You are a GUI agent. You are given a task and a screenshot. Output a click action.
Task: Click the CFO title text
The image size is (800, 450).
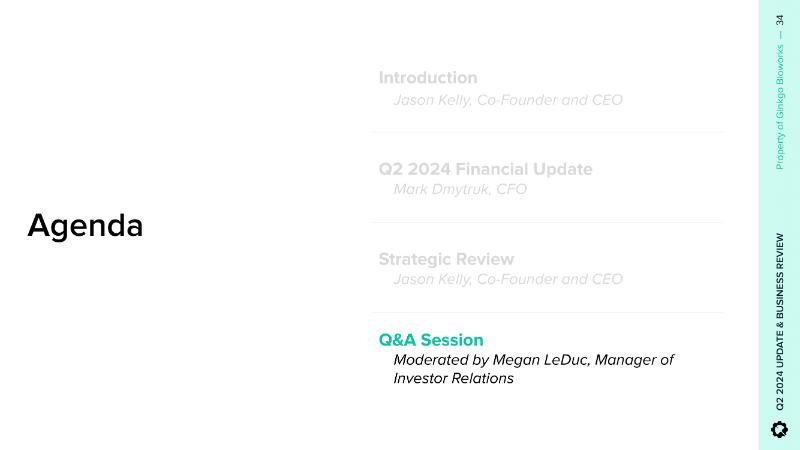pos(511,189)
